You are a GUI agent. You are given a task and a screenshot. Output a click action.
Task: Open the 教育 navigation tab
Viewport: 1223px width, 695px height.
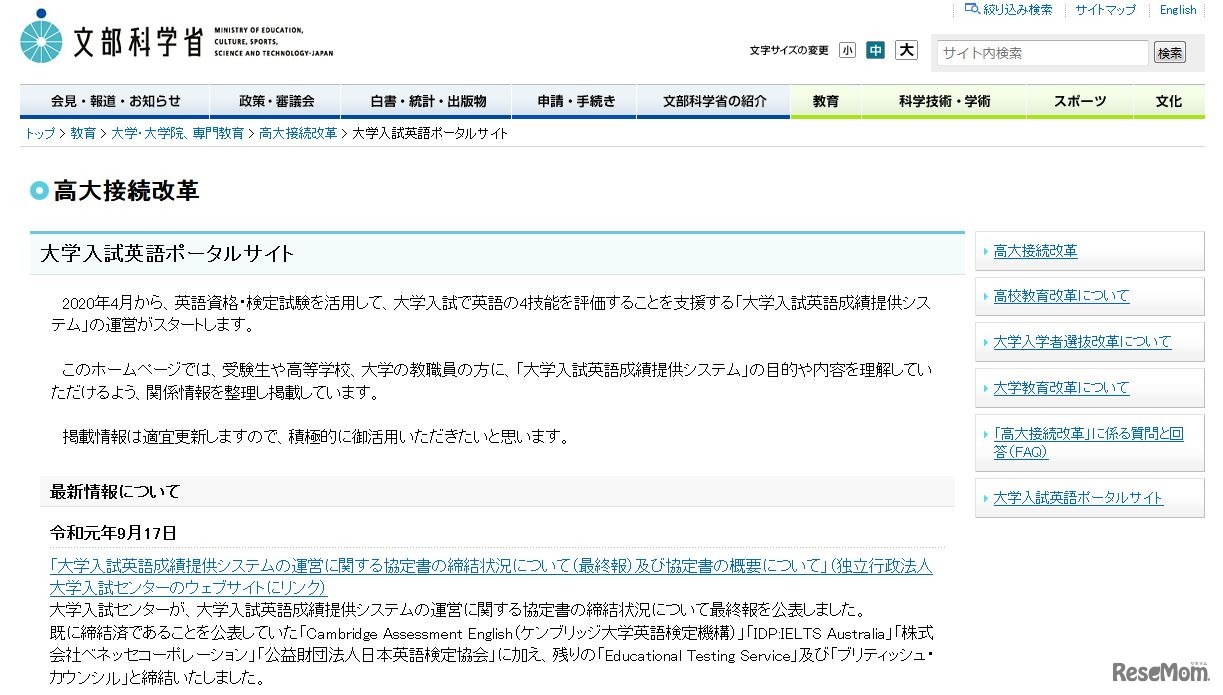[x=825, y=101]
